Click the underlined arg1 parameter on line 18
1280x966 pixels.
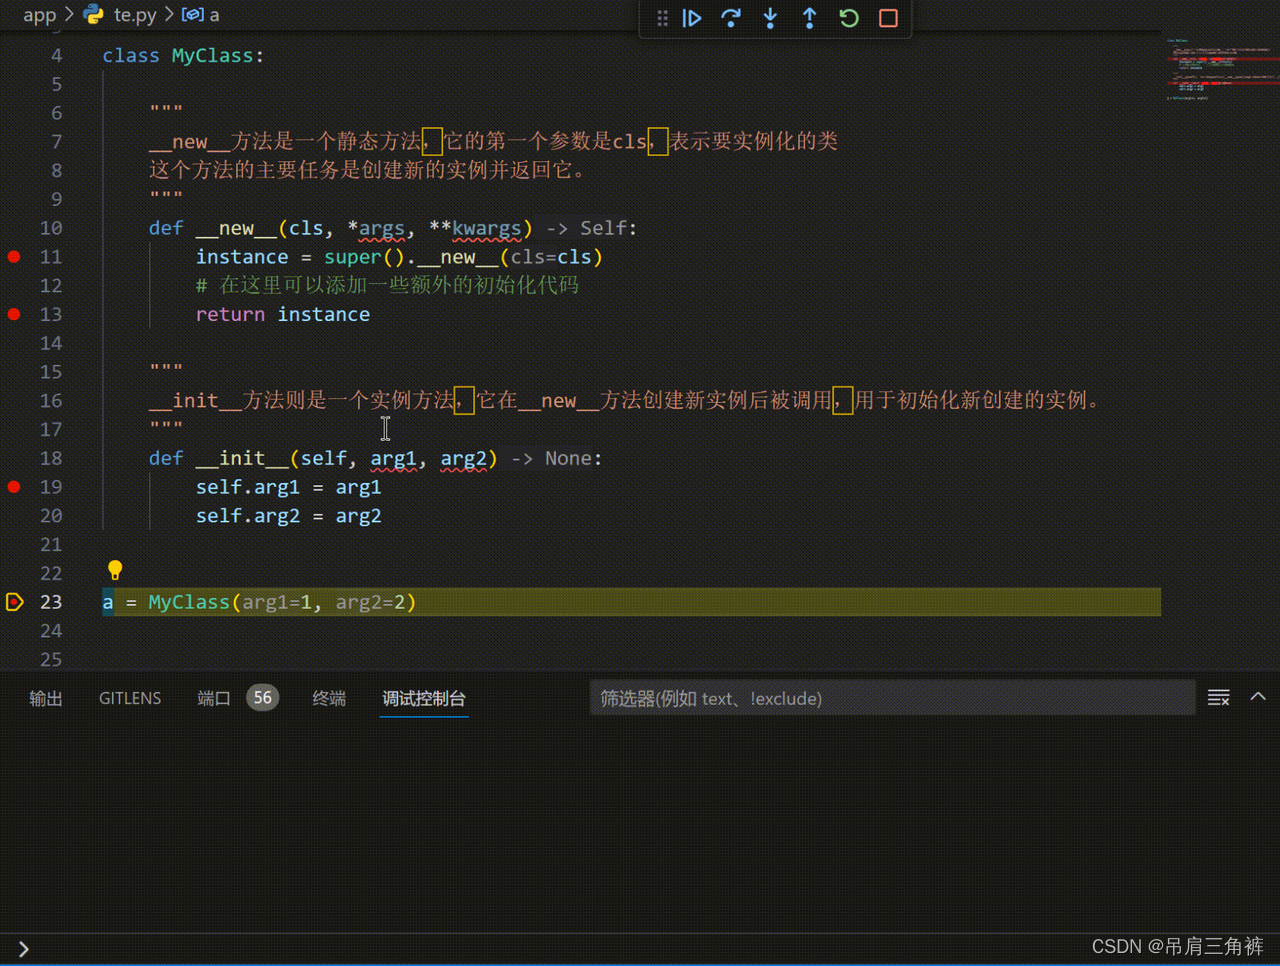tap(393, 459)
